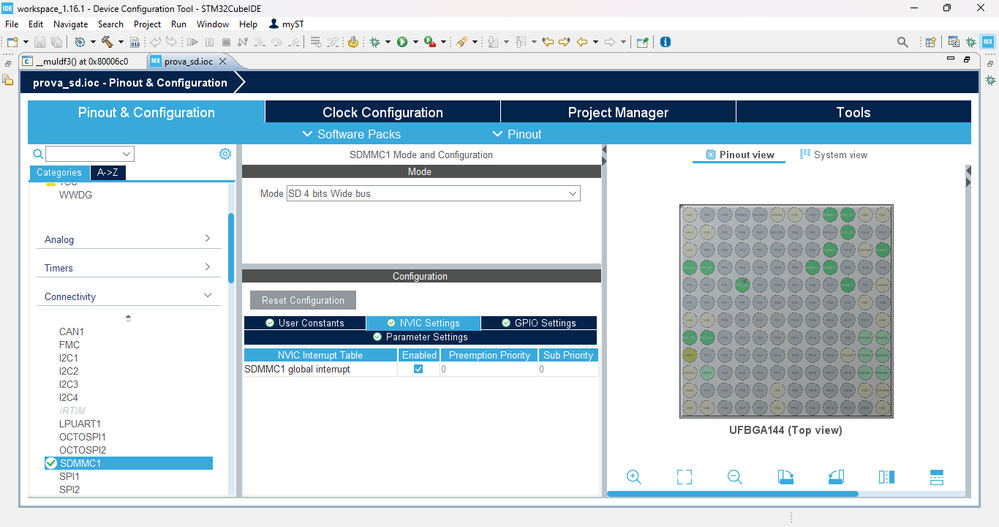The image size is (999, 527).
Task: Click the myST account icon
Action: pyautogui.click(x=273, y=24)
